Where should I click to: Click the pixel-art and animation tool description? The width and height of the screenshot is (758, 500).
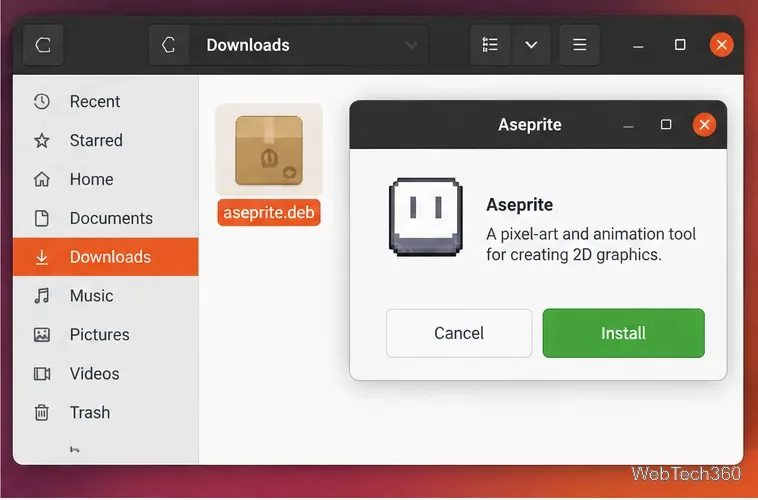tap(591, 245)
